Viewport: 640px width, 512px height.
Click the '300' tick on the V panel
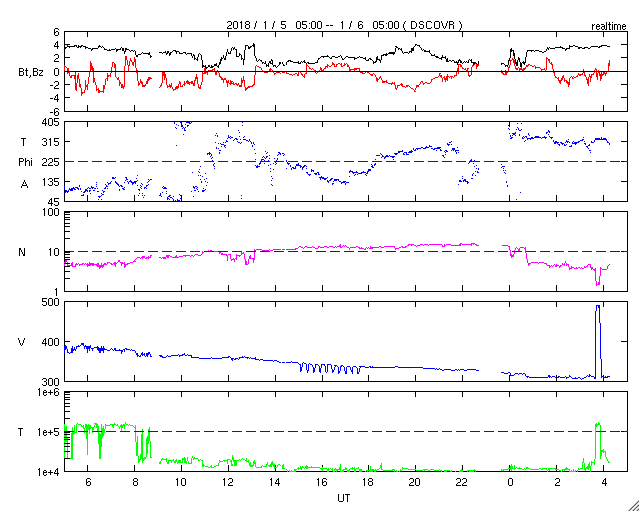pos(52,381)
